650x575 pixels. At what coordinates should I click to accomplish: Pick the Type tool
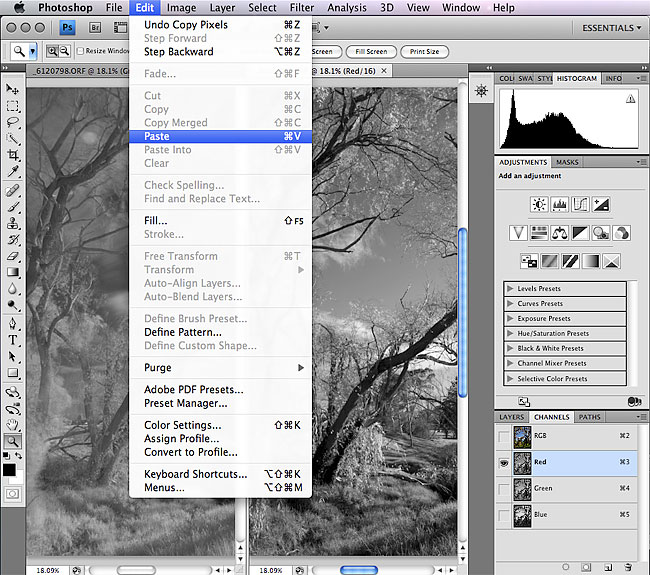pyautogui.click(x=13, y=339)
